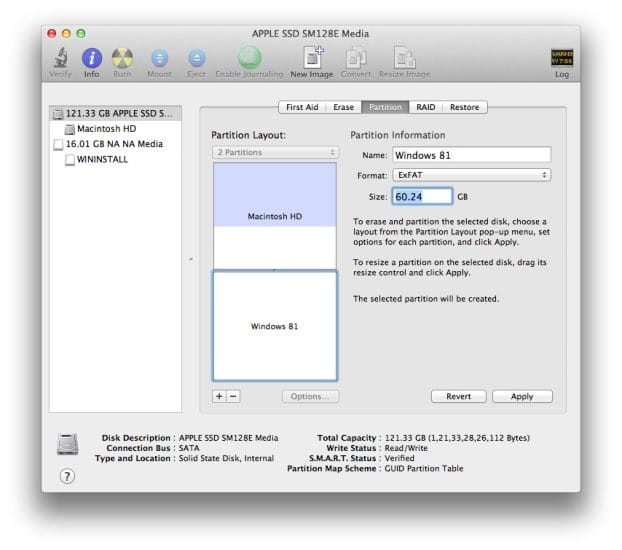Select 121.33 GB APPLE SSD in sidebar
622x550 pixels.
[x=115, y=113]
